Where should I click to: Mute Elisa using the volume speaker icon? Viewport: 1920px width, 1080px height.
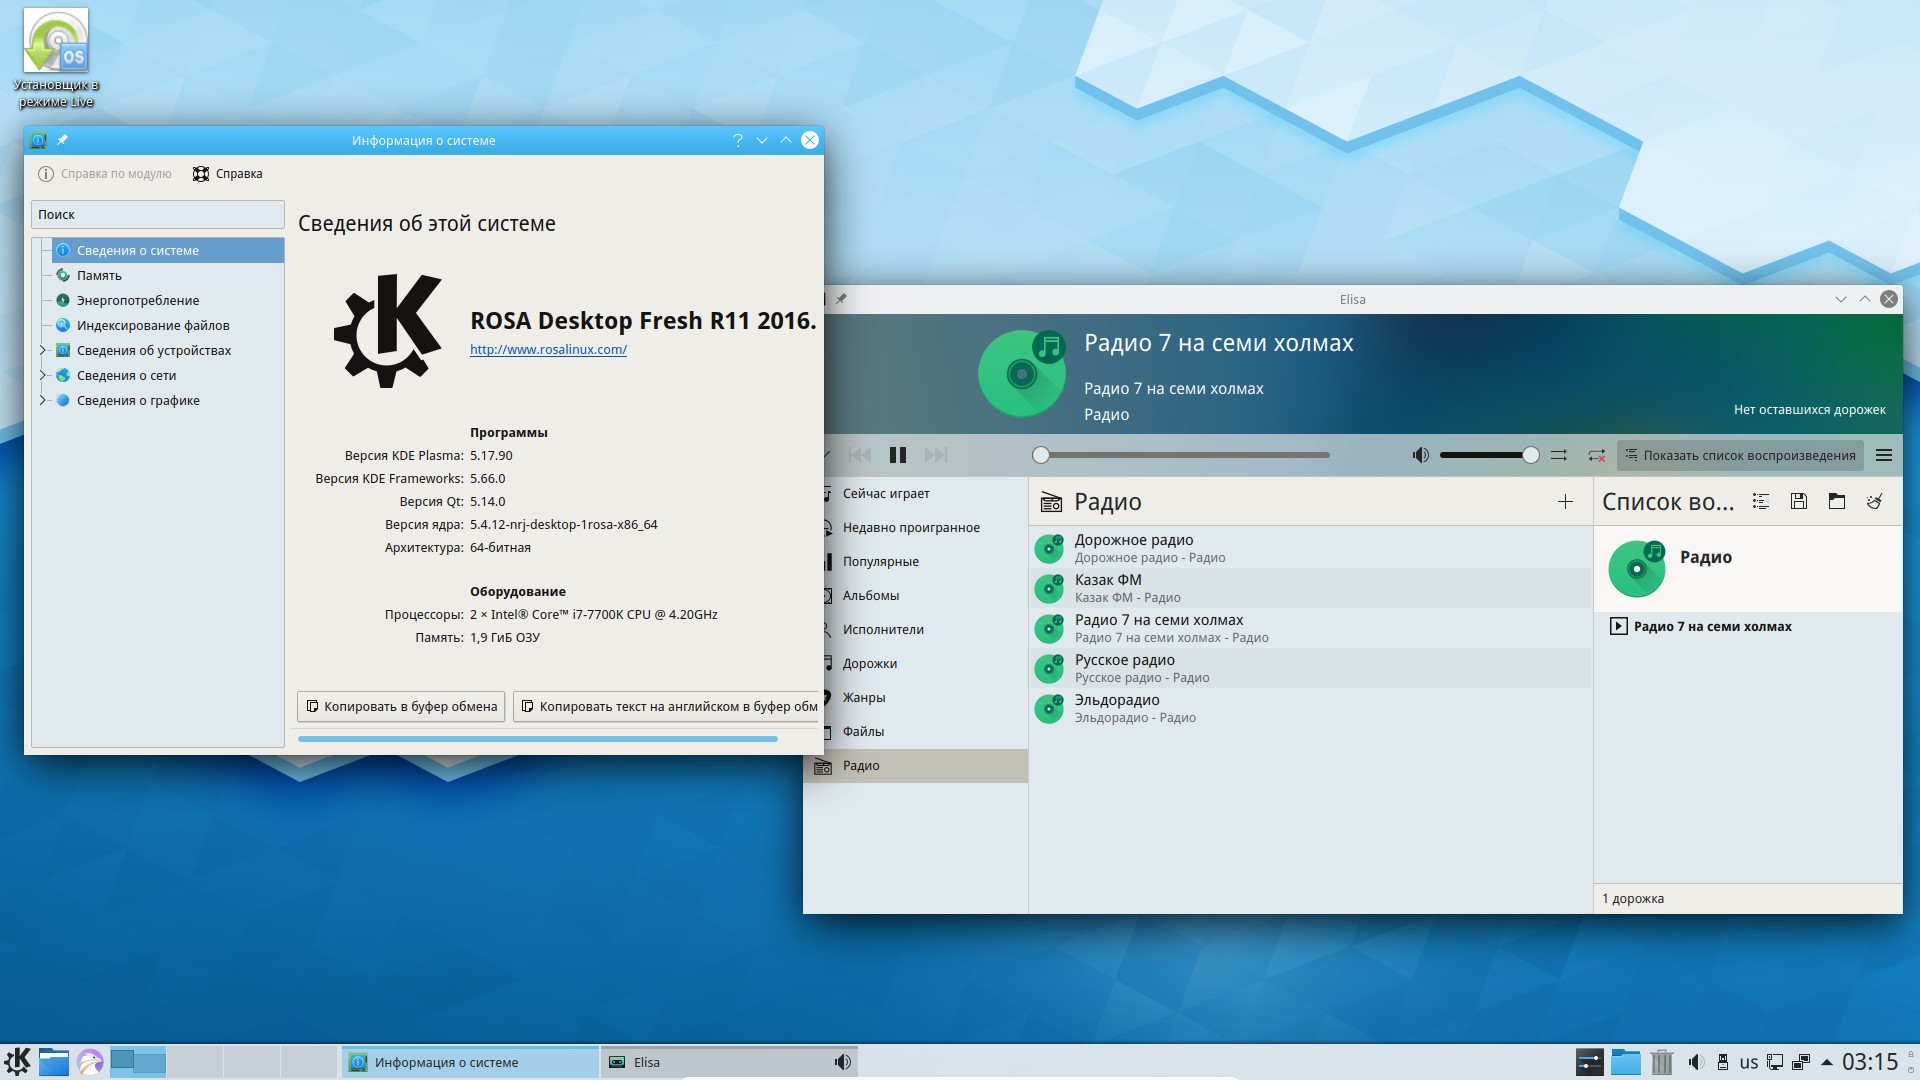tap(1420, 455)
